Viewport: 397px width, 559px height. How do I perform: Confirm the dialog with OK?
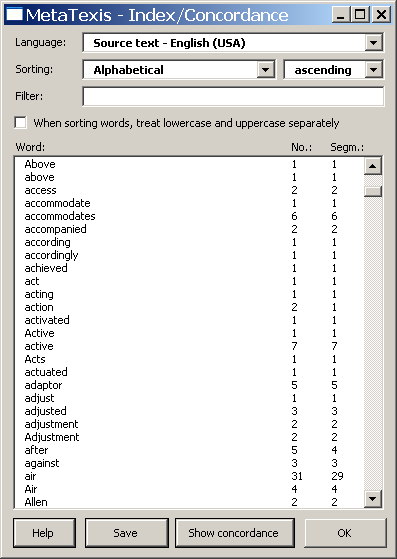coord(345,533)
